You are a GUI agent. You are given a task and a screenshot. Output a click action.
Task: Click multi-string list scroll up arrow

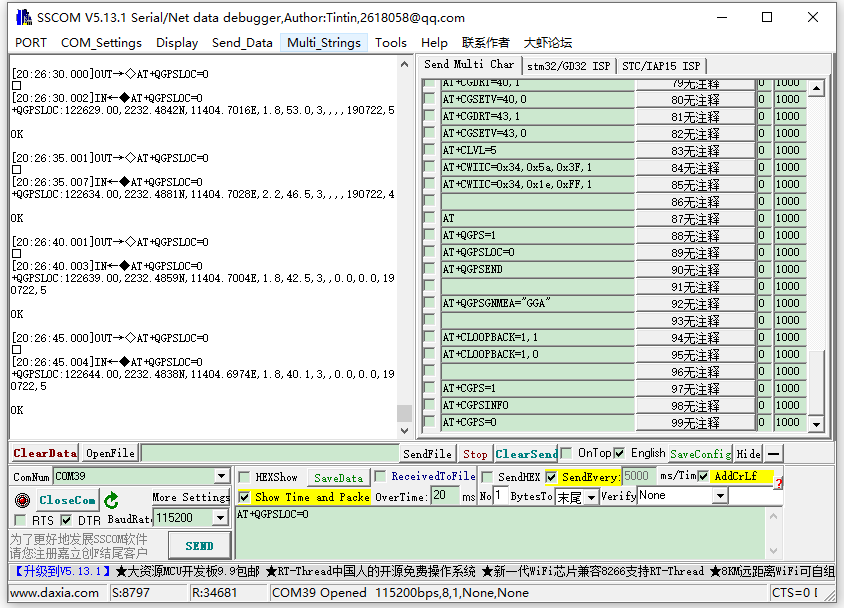(x=817, y=88)
